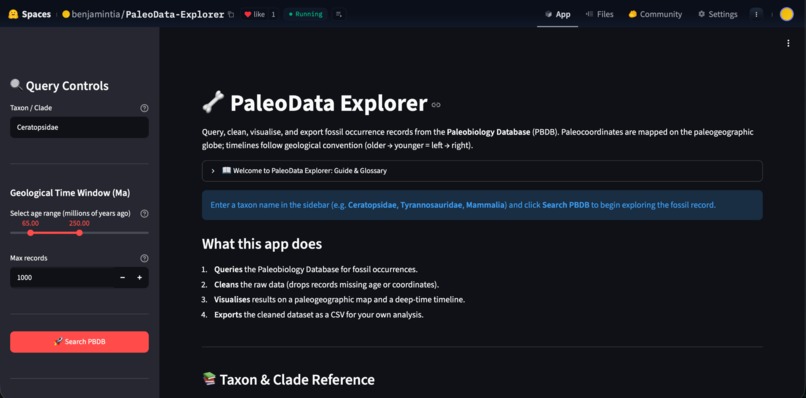
Task: Click the 65.00 slider handle
Action: point(30,233)
